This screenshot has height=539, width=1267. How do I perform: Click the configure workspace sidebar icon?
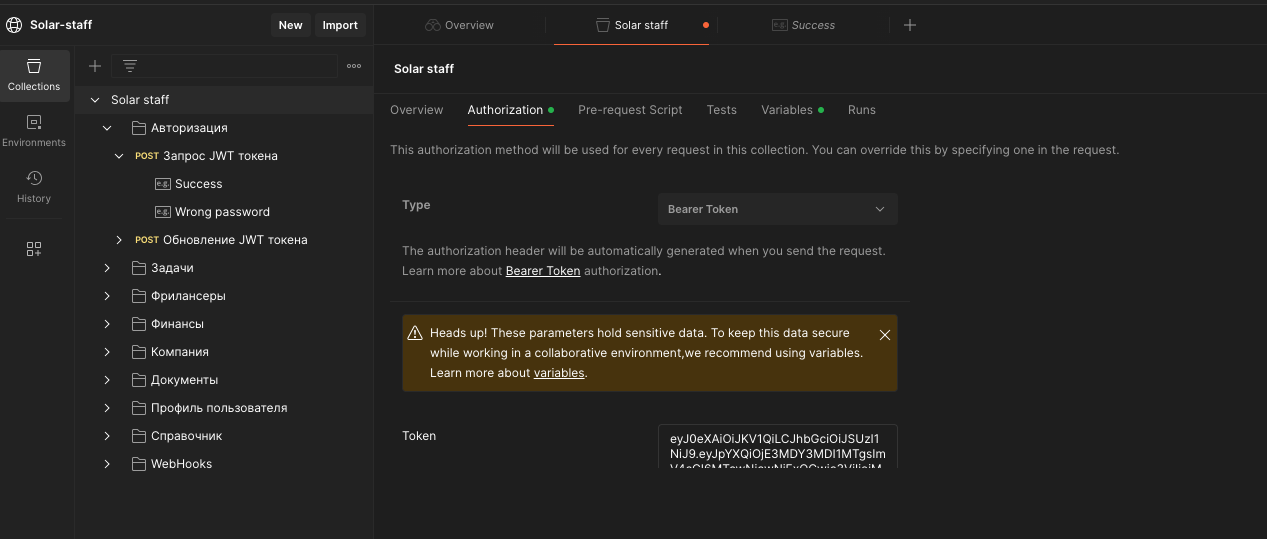tap(34, 249)
